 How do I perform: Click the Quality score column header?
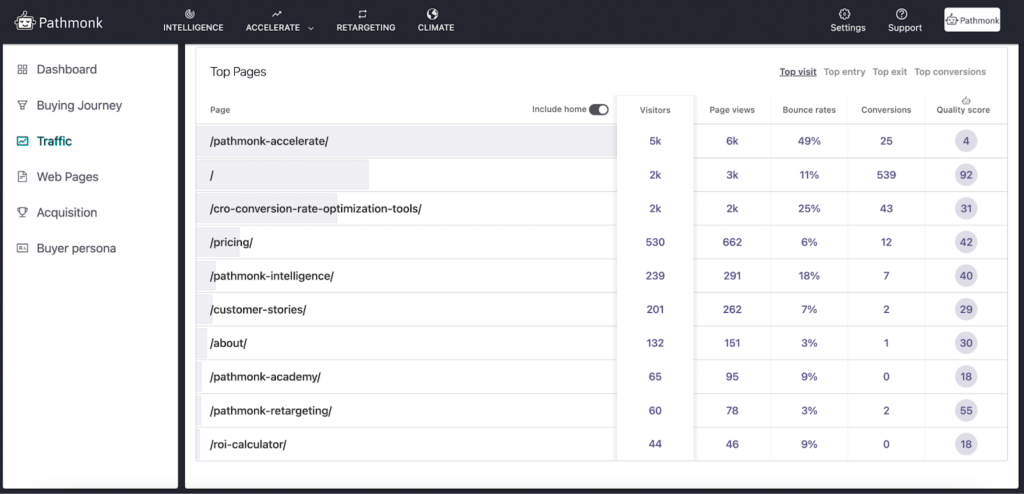pos(963,110)
